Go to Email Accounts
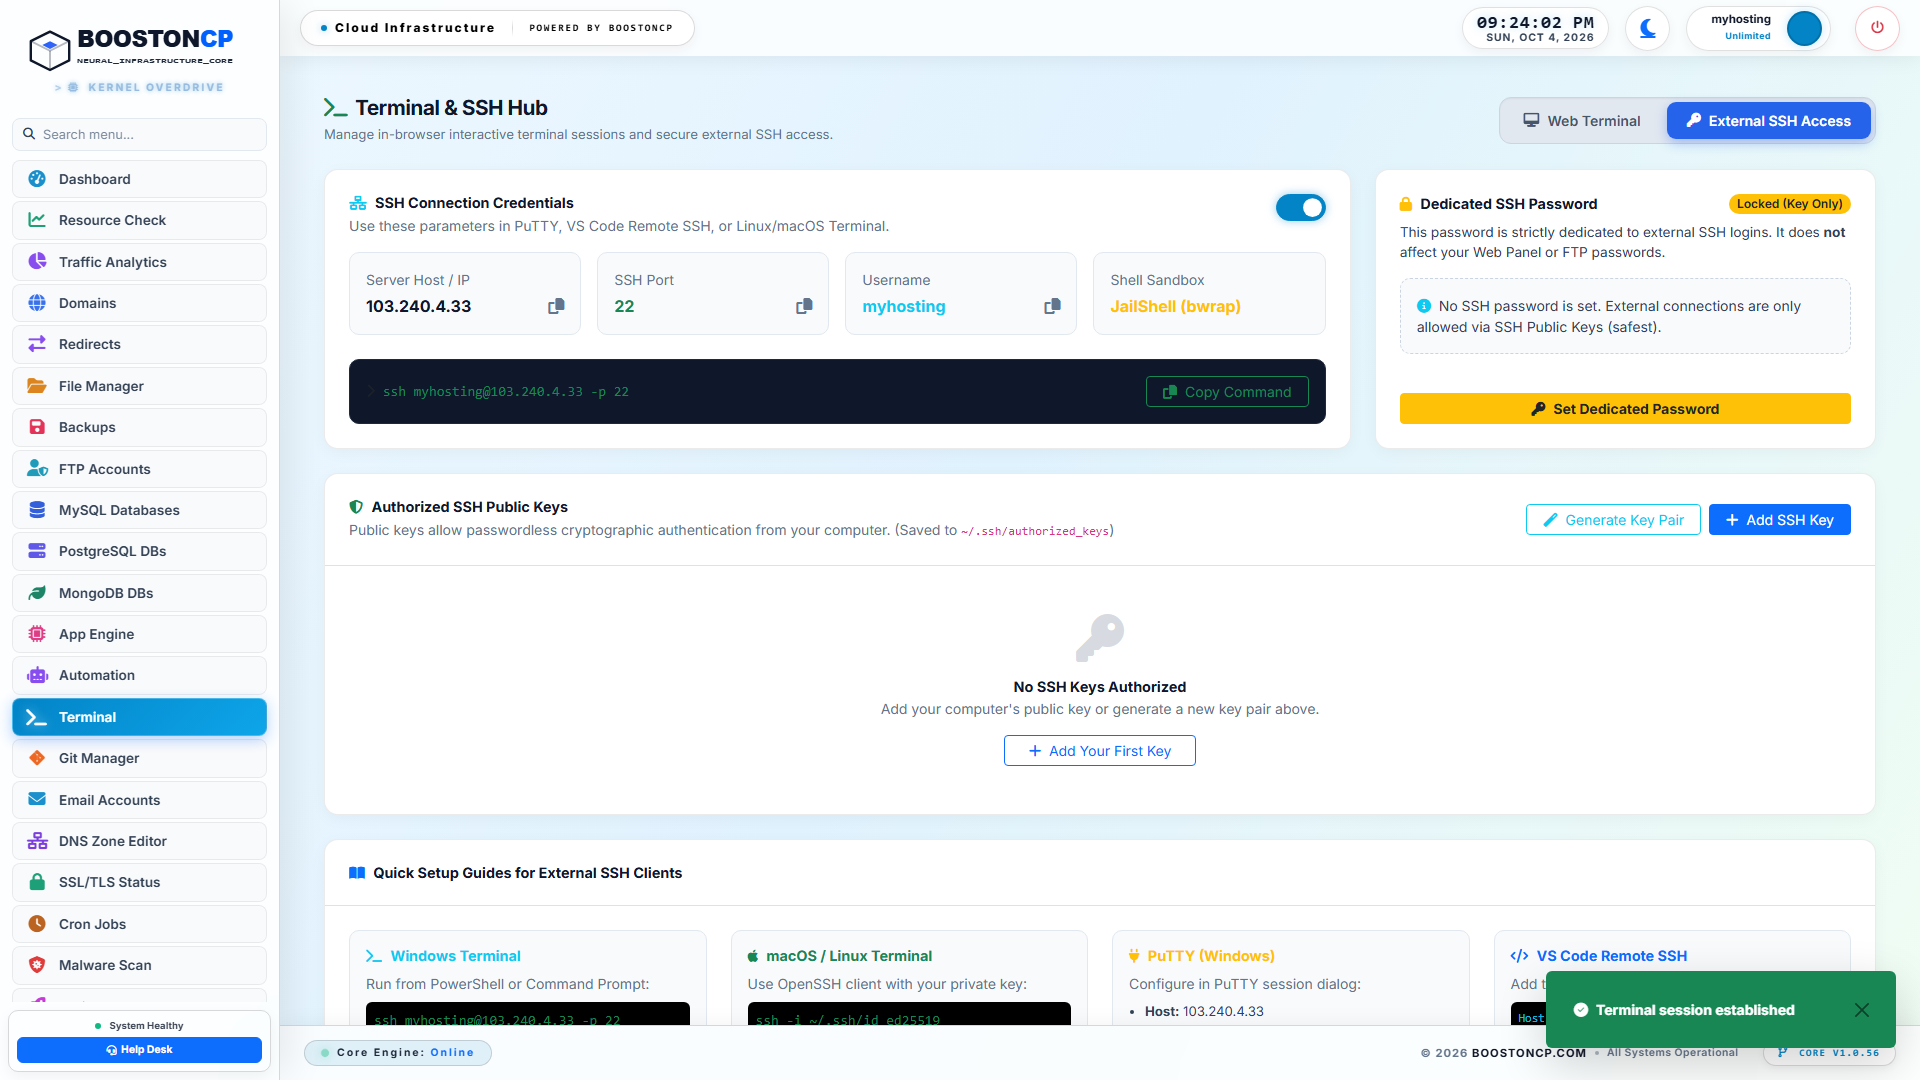This screenshot has height=1080, width=1920. pos(139,800)
